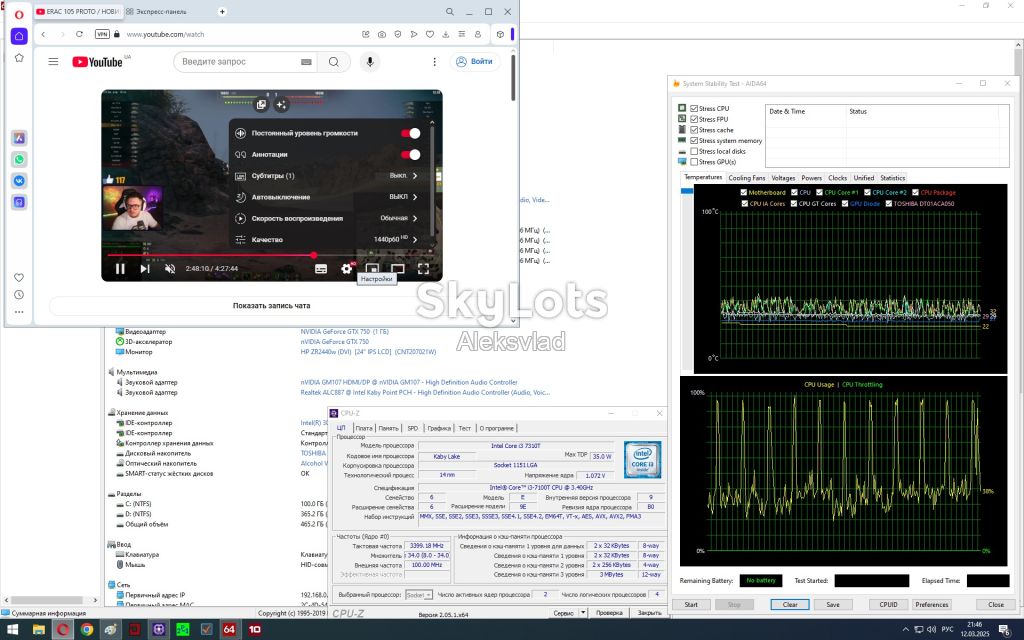Switch to the Statistics tab in AIDA64

pyautogui.click(x=893, y=178)
